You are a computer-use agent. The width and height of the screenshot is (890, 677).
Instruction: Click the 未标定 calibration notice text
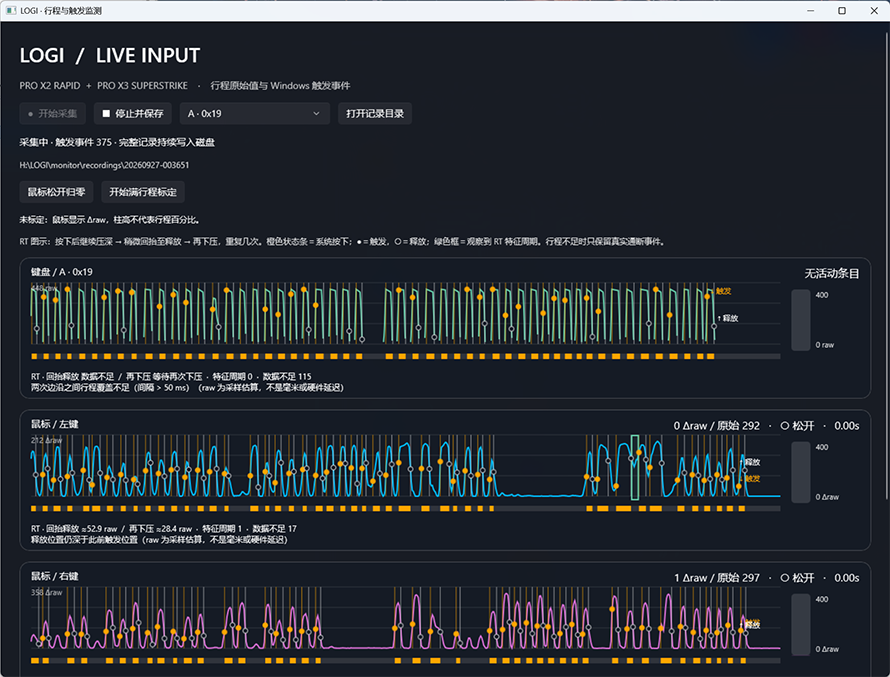coord(110,220)
